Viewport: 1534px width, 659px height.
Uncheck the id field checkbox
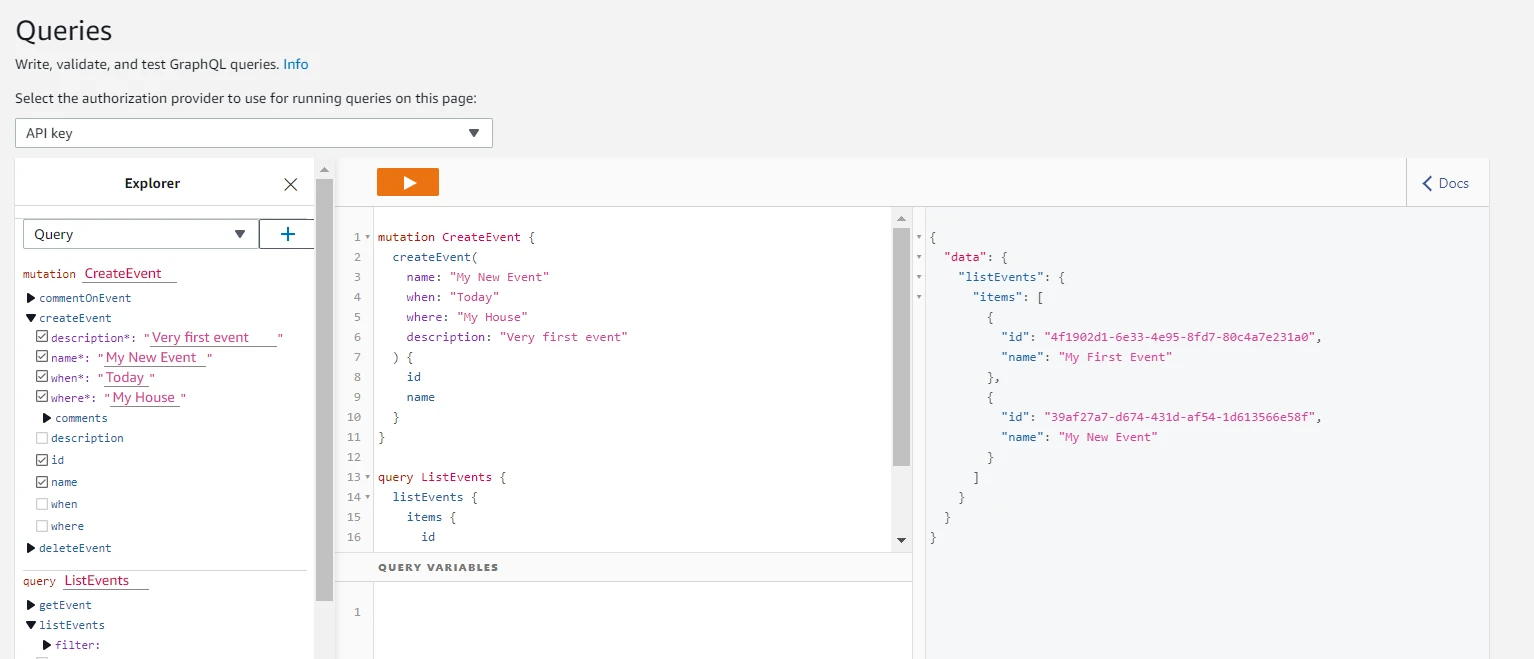point(42,460)
